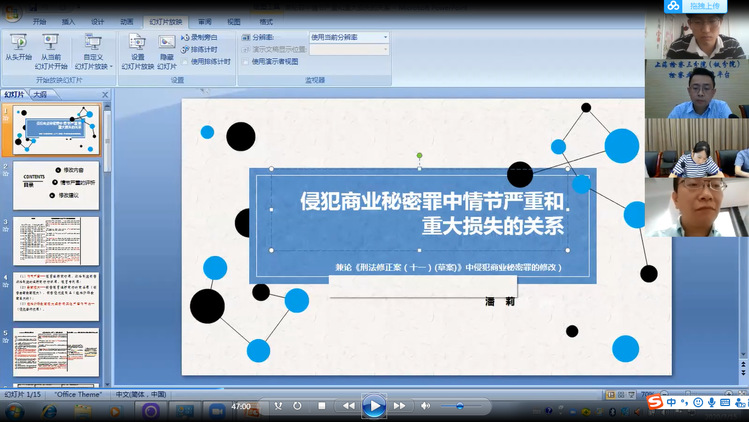Click Hide Slide (隐藏幻灯片) icon
Viewport: 749px width, 422px height.
tap(166, 49)
